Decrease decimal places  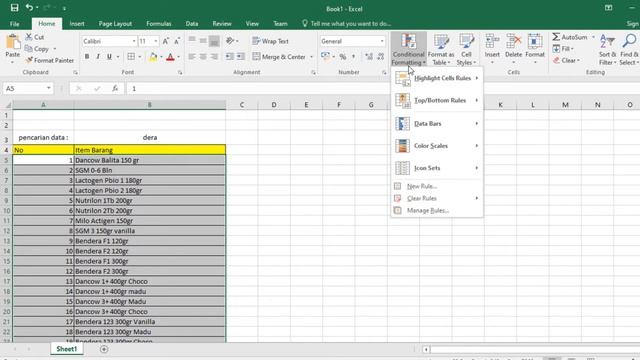pos(380,57)
